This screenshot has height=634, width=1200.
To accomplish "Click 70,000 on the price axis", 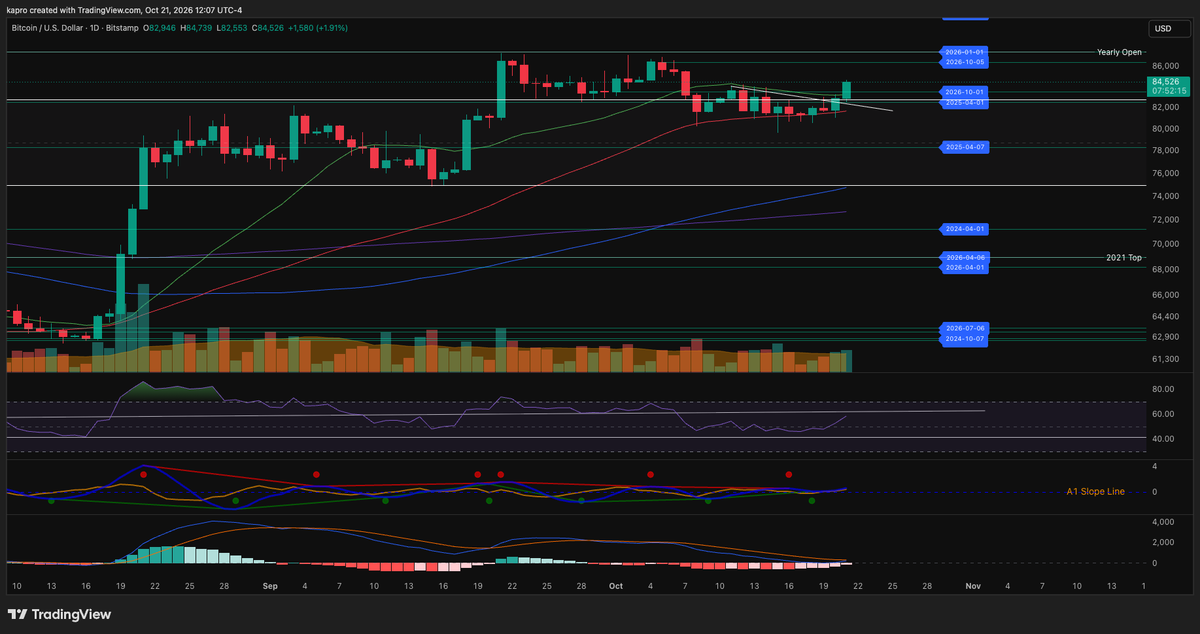I will point(1166,244).
